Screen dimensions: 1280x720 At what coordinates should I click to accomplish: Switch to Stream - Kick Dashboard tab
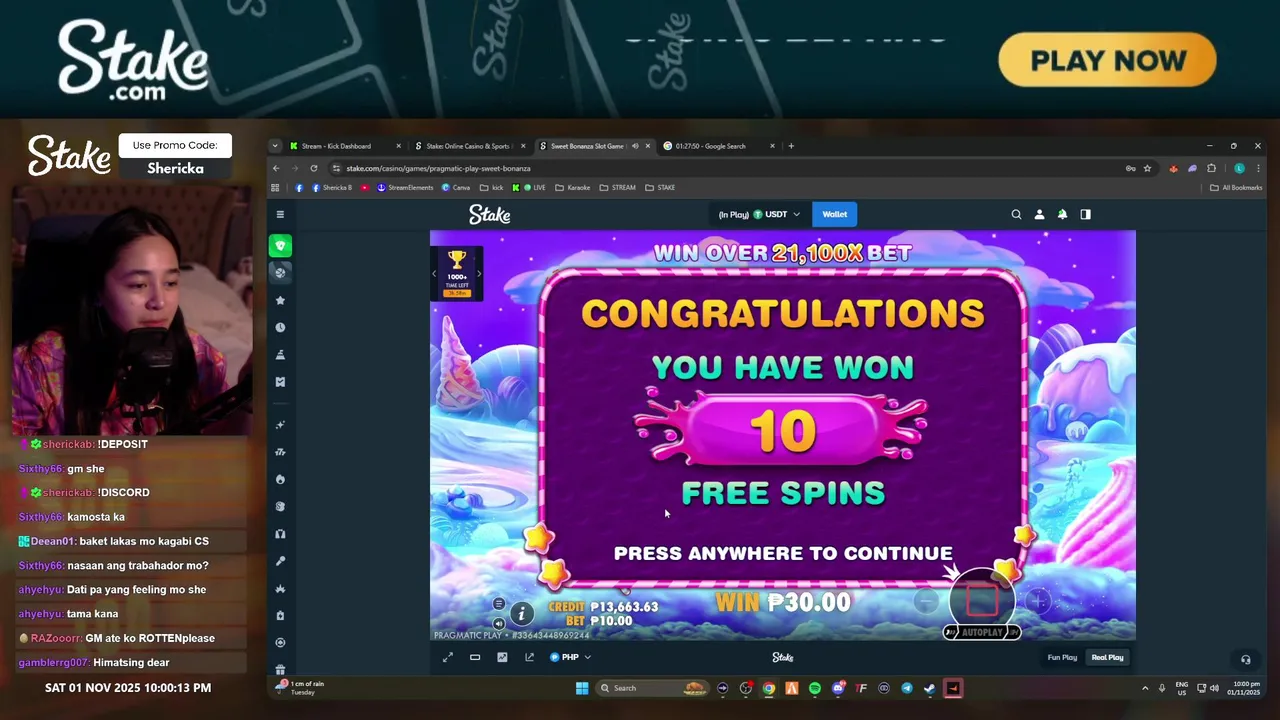[x=345, y=146]
